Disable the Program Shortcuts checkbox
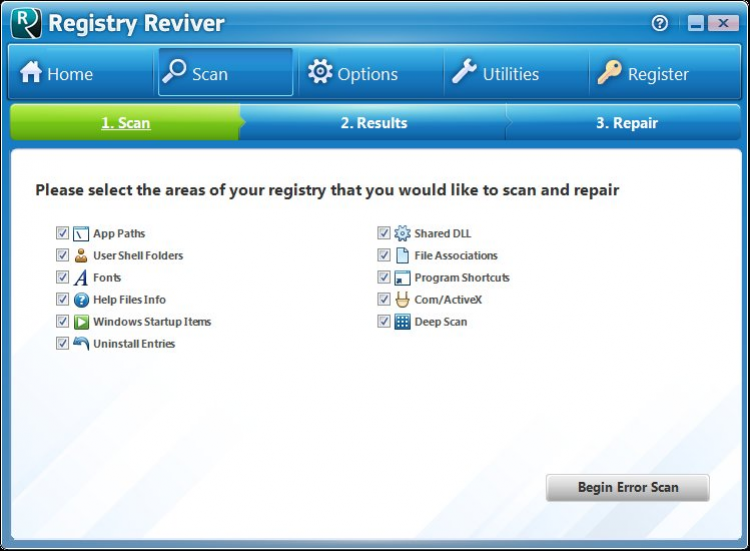This screenshot has width=750, height=551. coord(384,277)
